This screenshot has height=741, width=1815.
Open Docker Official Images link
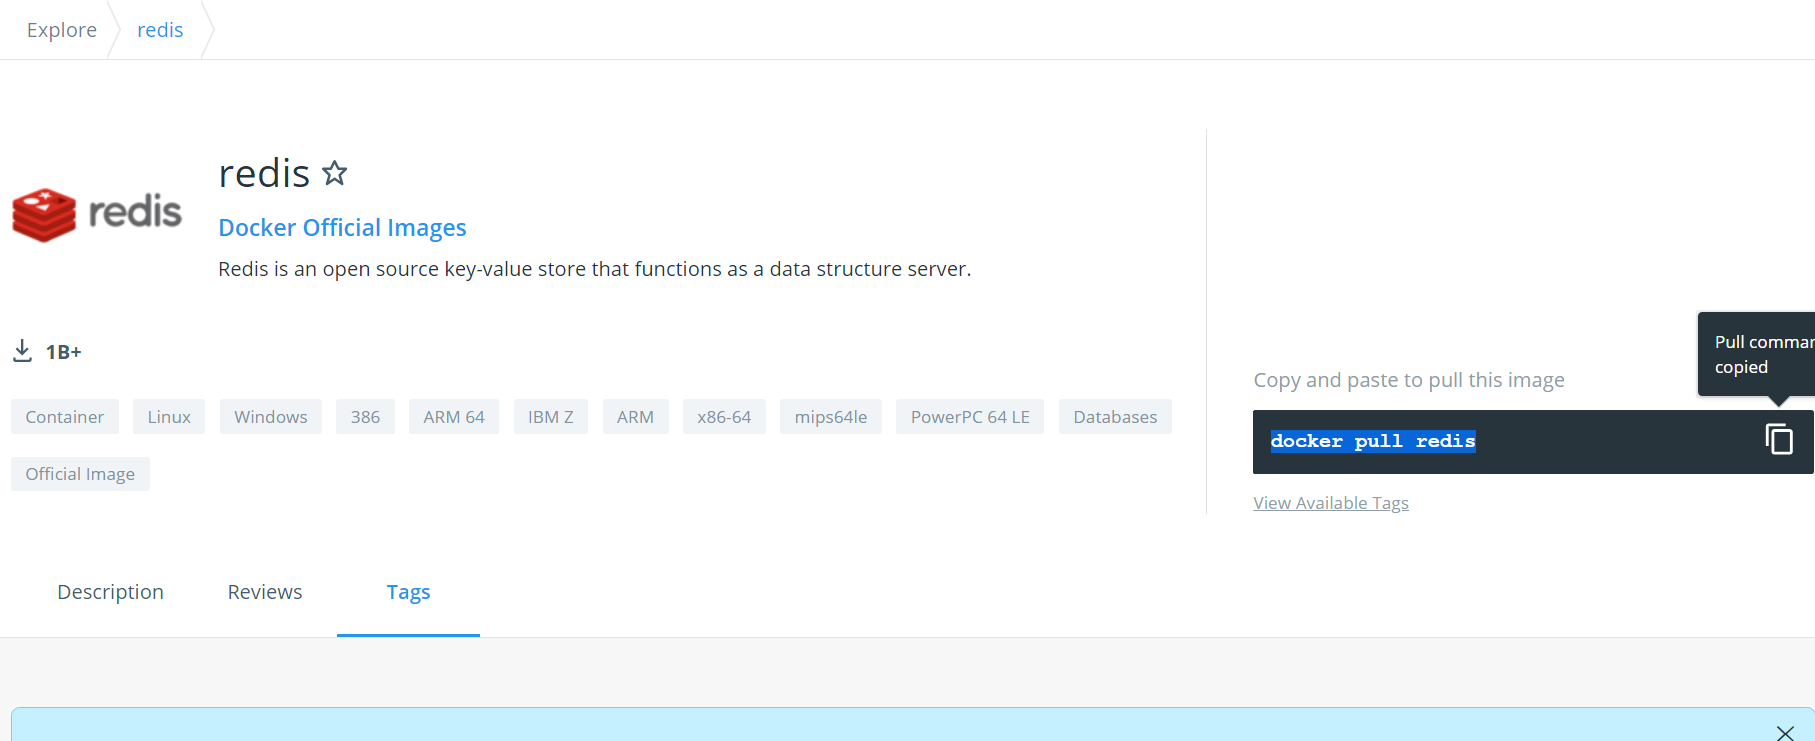(342, 228)
